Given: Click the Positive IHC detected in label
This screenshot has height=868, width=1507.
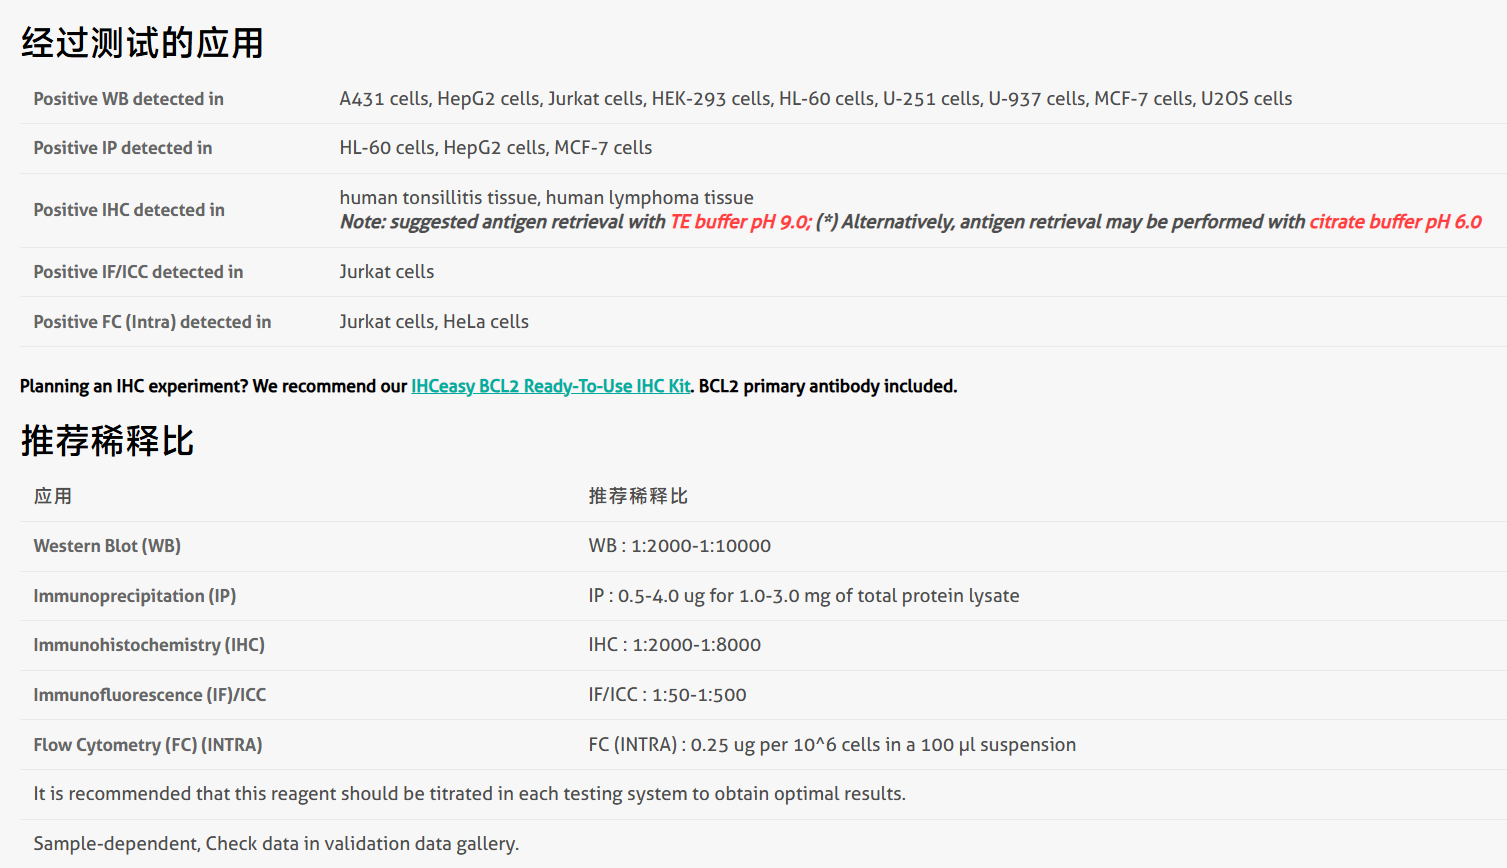Looking at the screenshot, I should tap(128, 210).
